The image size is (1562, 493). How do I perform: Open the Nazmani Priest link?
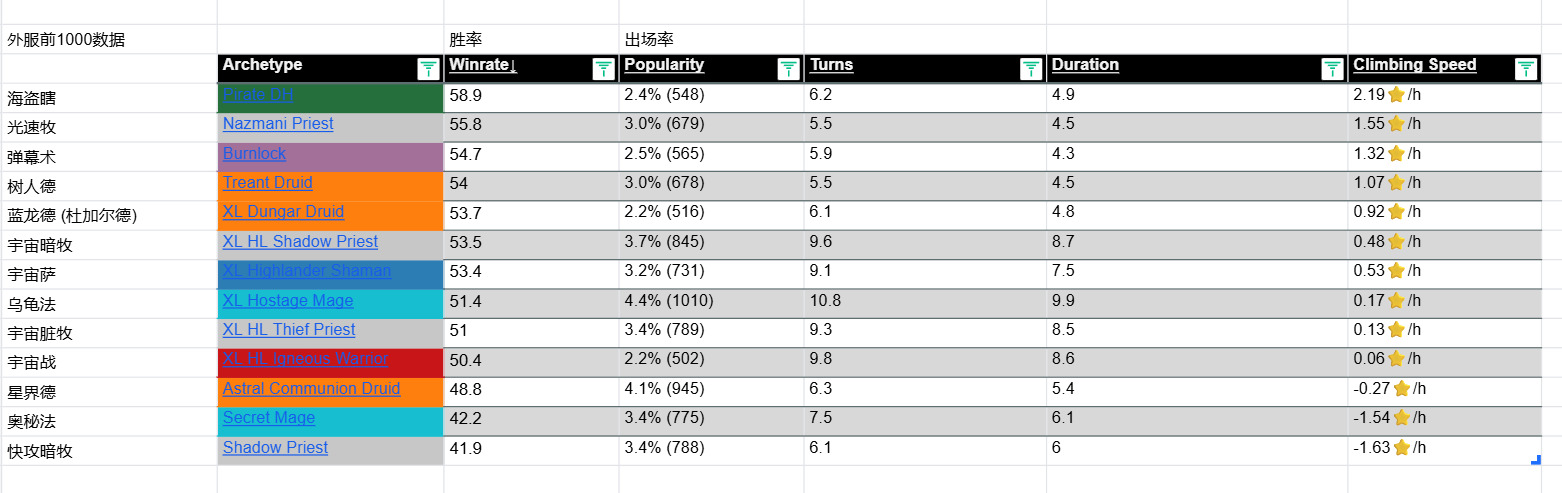(278, 124)
